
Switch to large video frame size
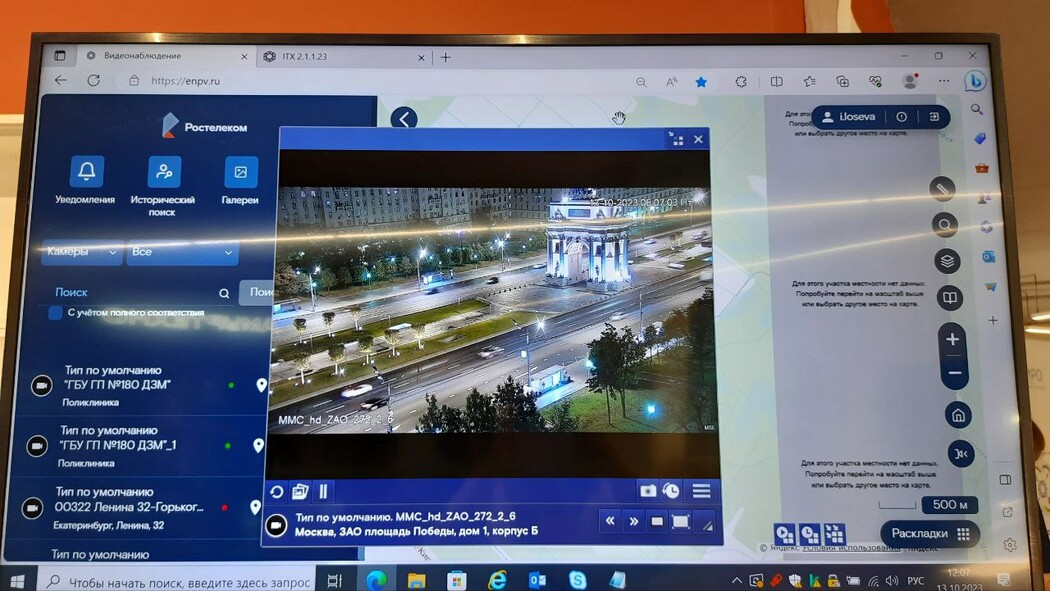tap(680, 521)
